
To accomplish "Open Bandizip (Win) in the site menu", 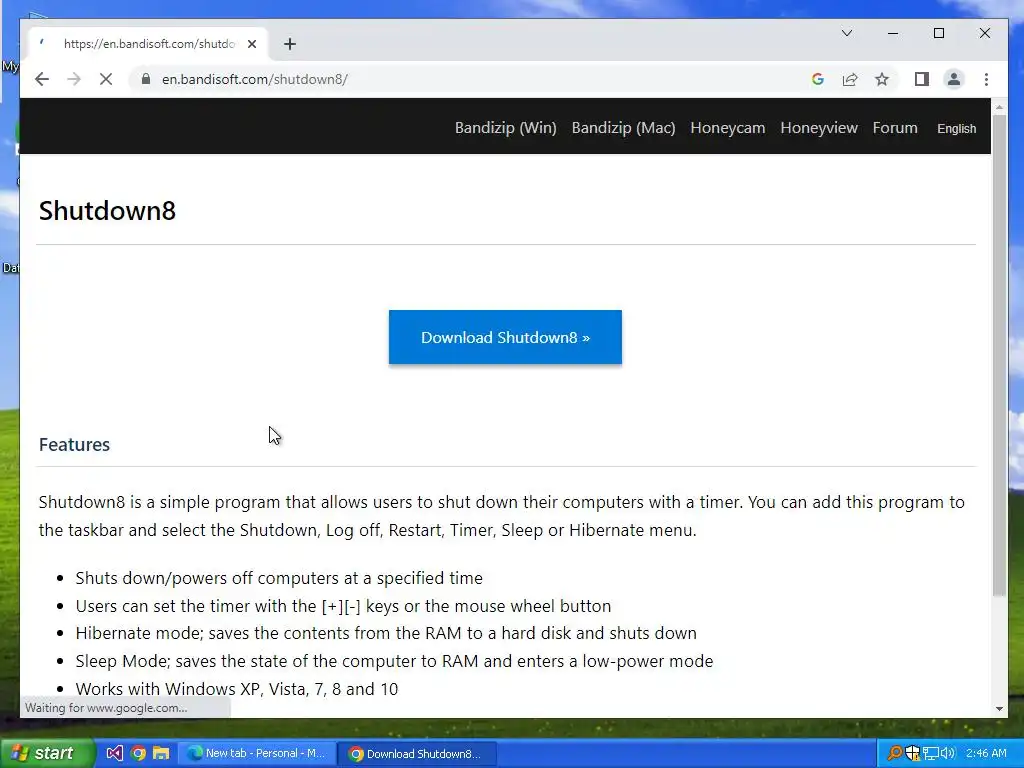I will point(505,128).
